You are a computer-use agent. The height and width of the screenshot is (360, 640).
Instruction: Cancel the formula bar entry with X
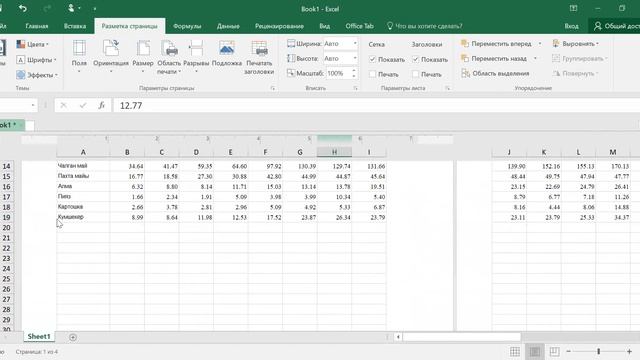click(63, 105)
